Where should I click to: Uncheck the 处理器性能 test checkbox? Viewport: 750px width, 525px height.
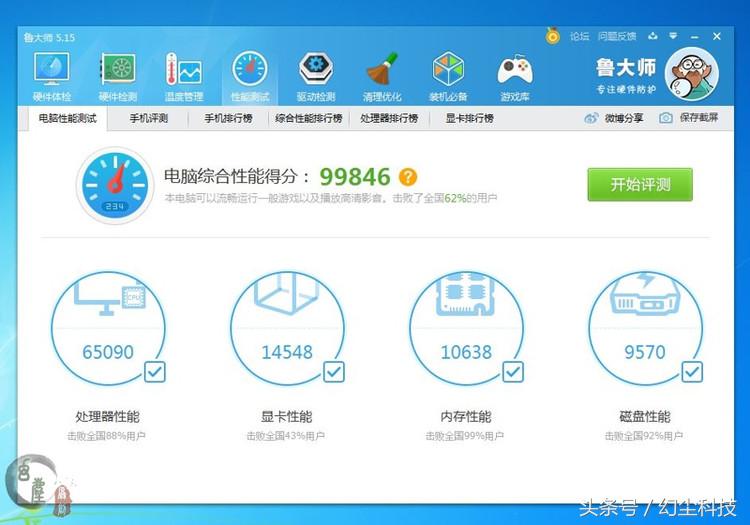coord(155,372)
